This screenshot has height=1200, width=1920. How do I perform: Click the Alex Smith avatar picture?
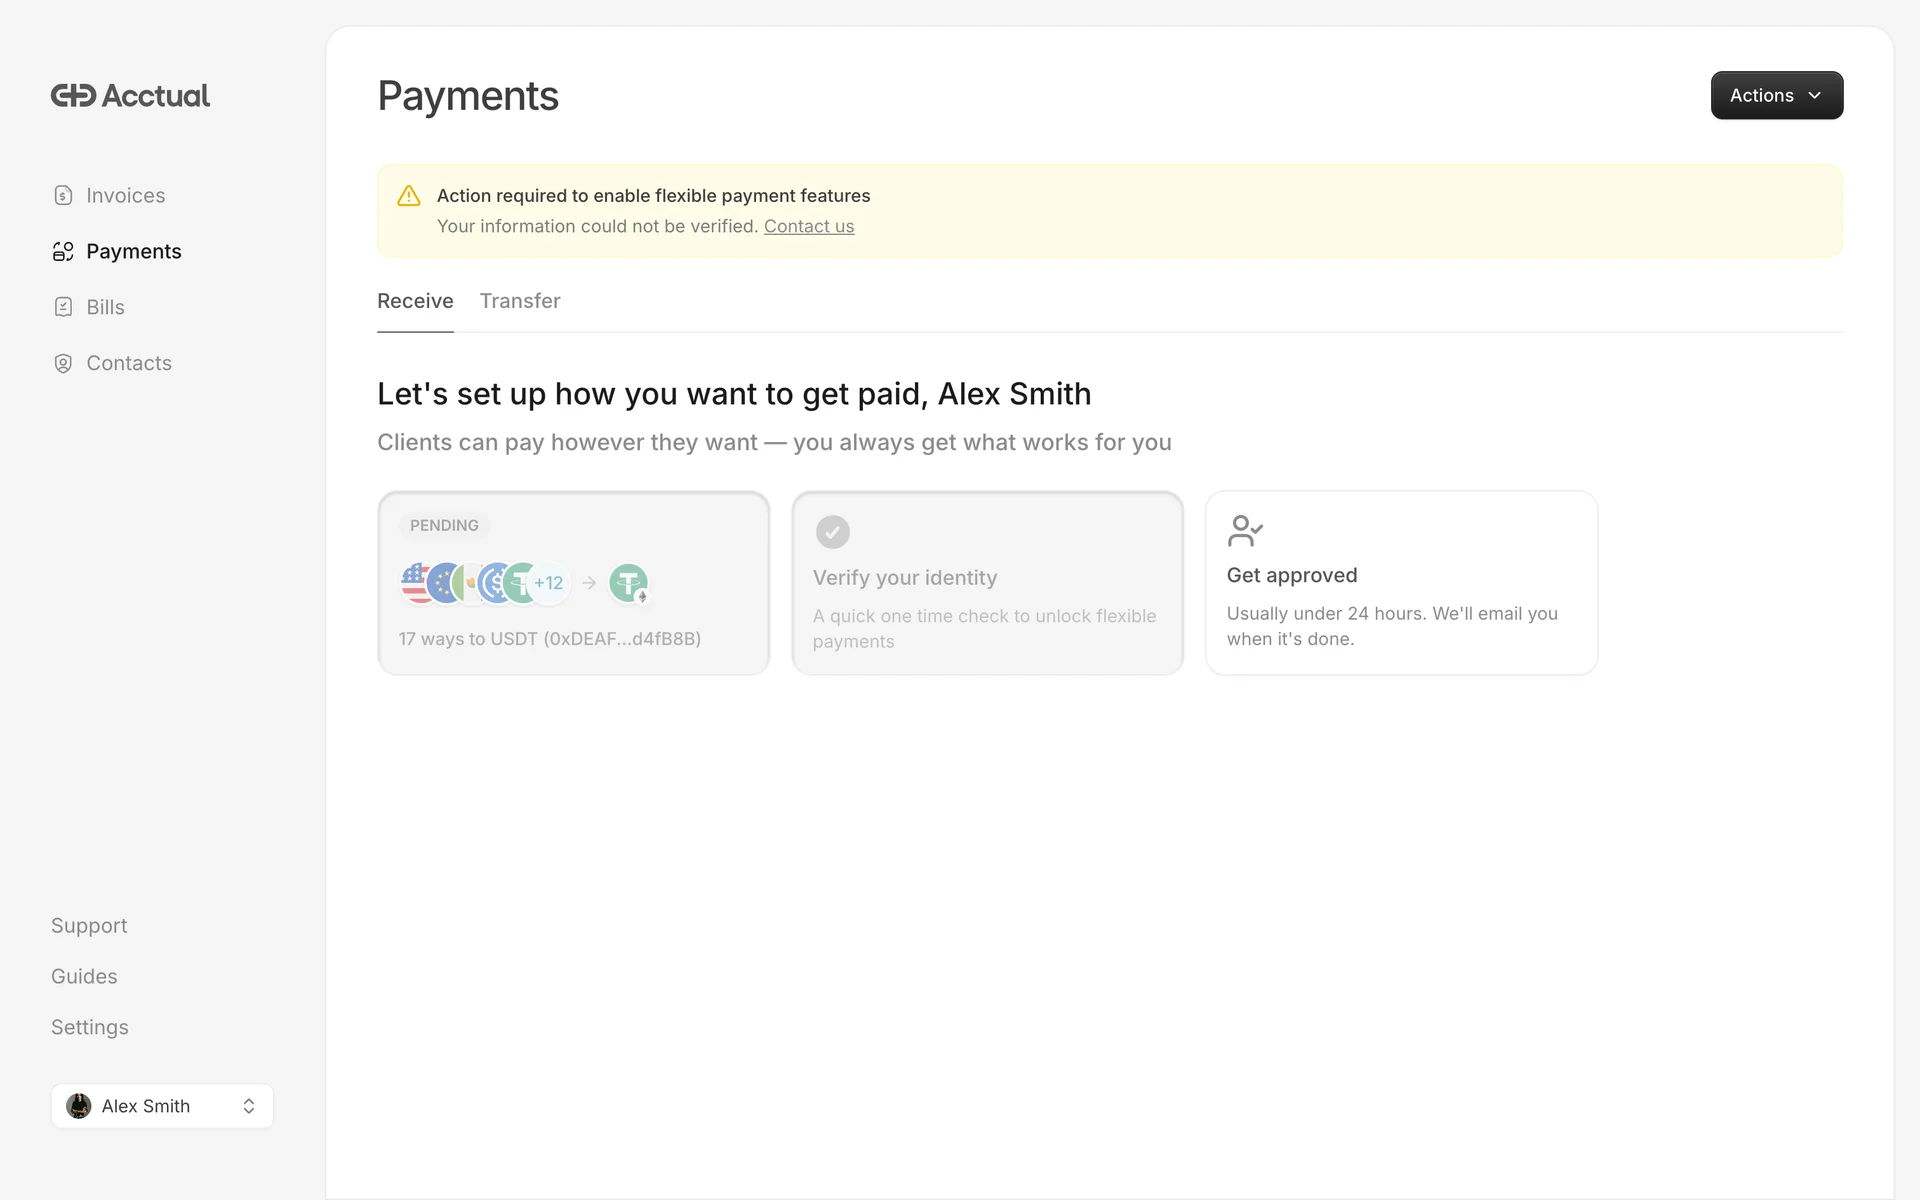click(79, 1106)
